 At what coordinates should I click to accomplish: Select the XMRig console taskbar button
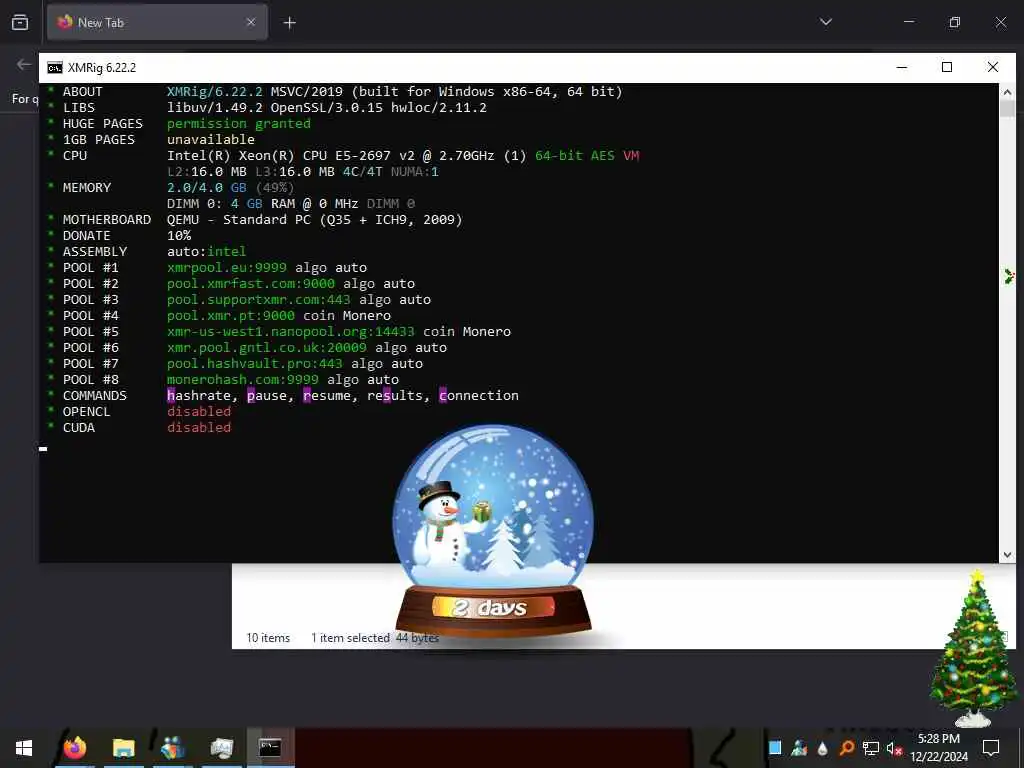point(270,747)
